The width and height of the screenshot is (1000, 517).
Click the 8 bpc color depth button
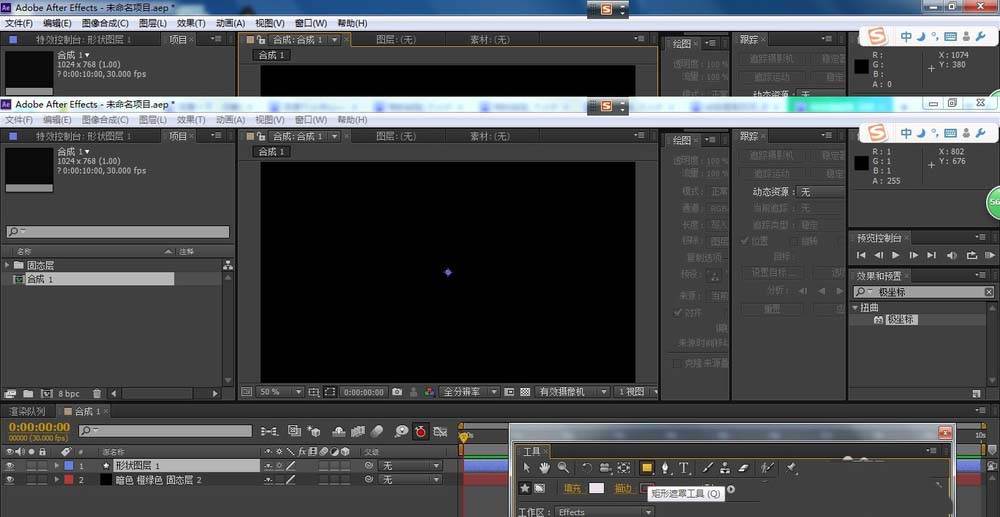(x=69, y=393)
